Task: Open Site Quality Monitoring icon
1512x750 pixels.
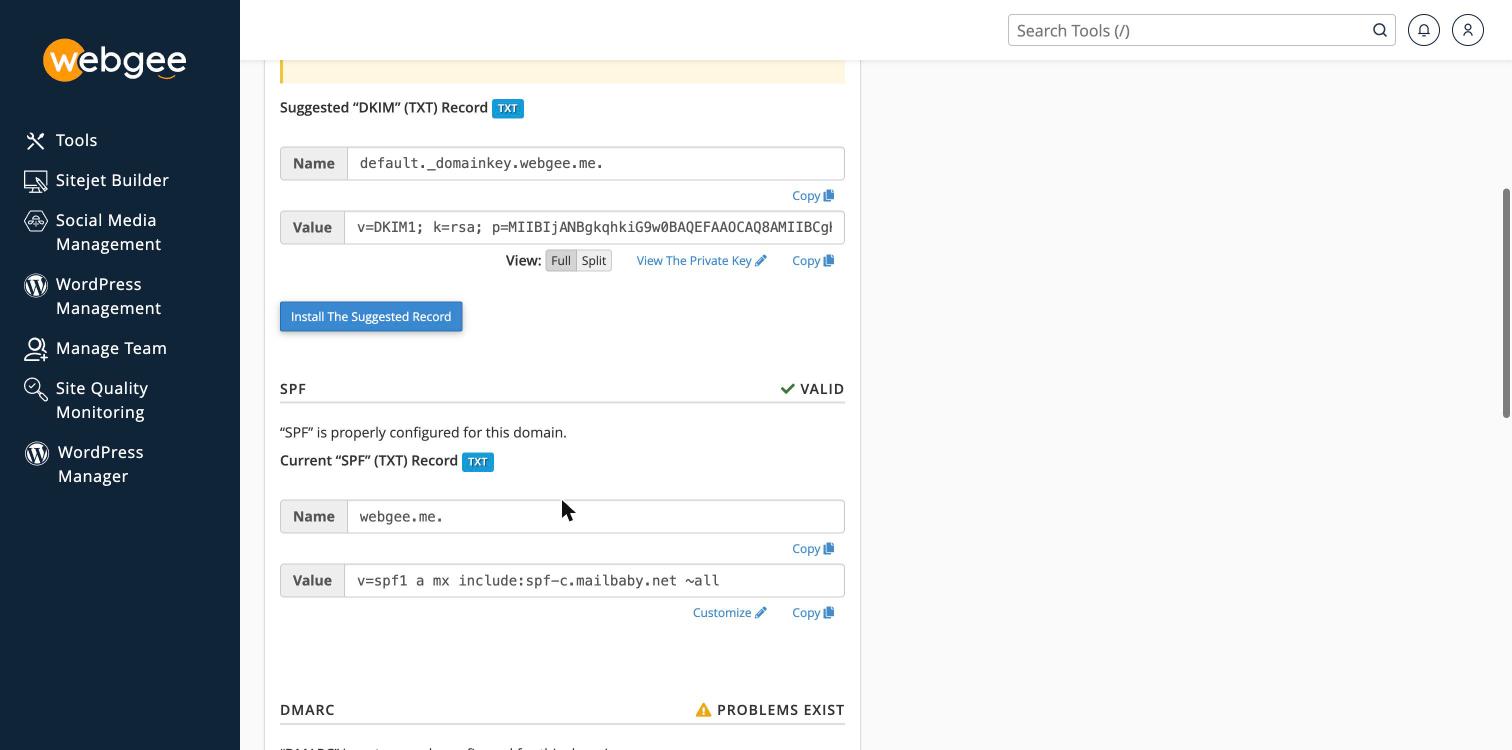Action: [36, 389]
